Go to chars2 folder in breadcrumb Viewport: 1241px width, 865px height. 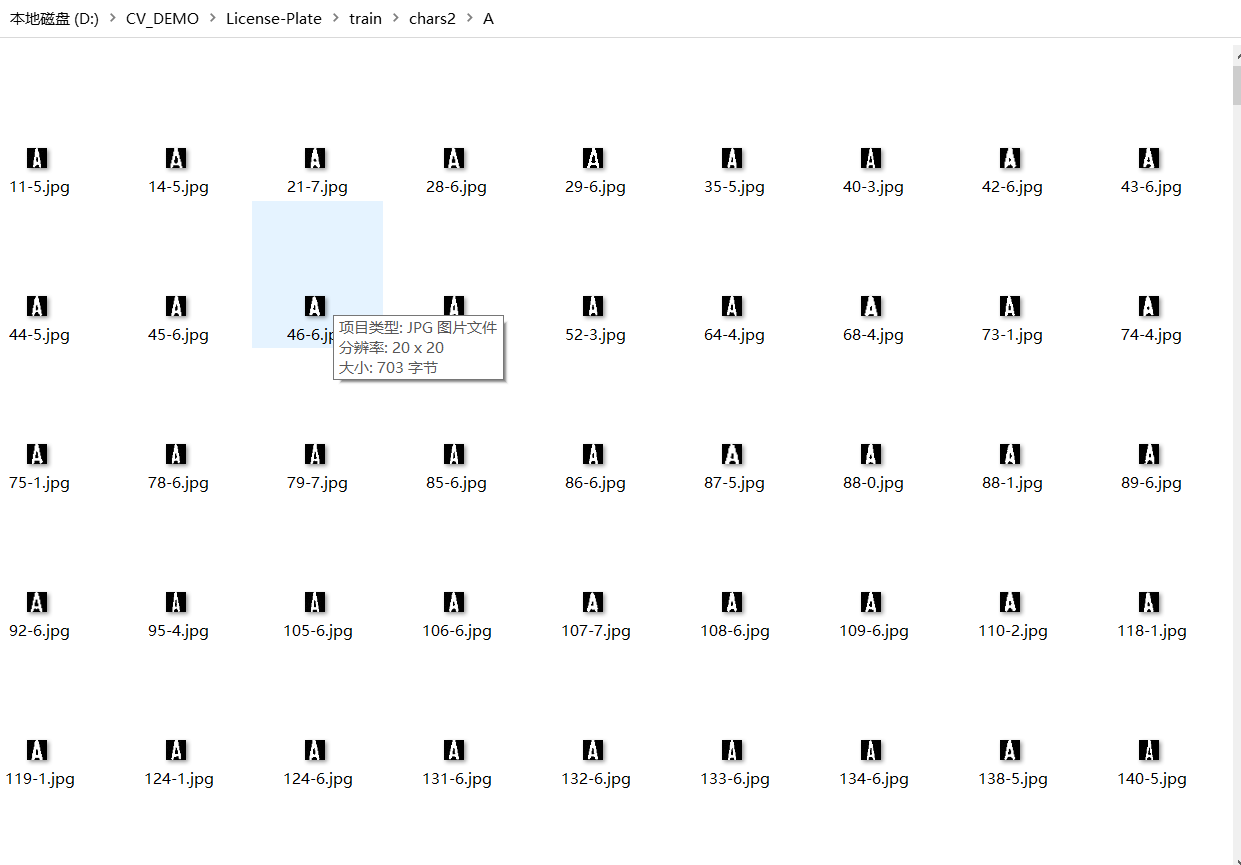coord(432,19)
